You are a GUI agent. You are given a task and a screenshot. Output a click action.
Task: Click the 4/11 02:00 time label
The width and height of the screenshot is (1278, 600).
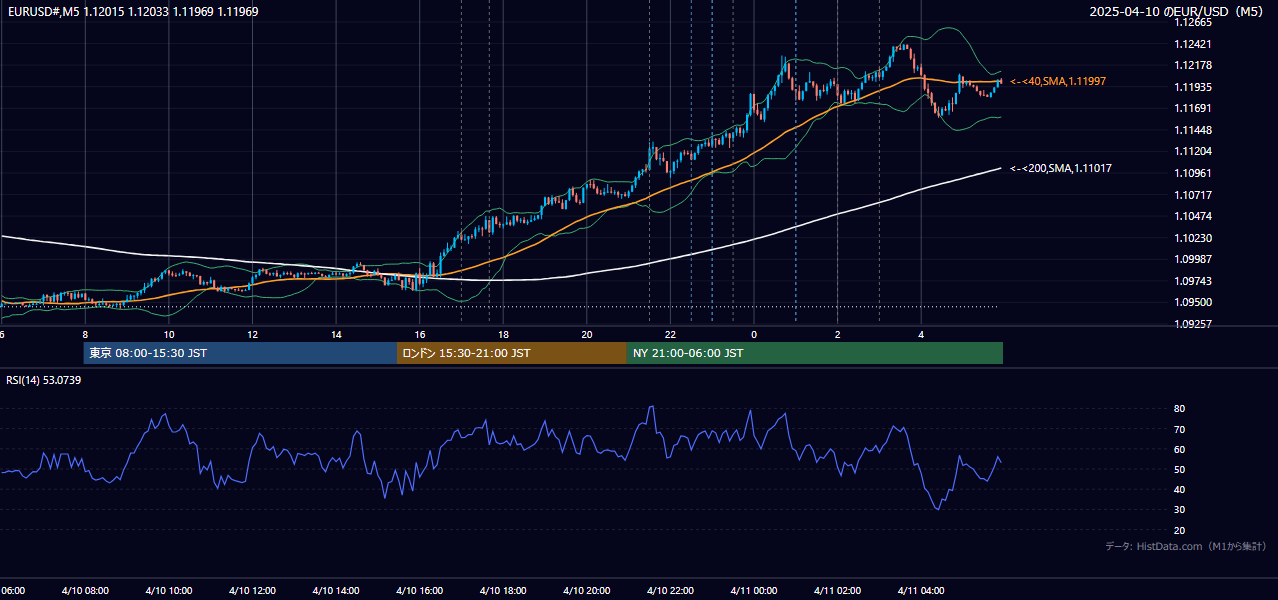[836, 591]
